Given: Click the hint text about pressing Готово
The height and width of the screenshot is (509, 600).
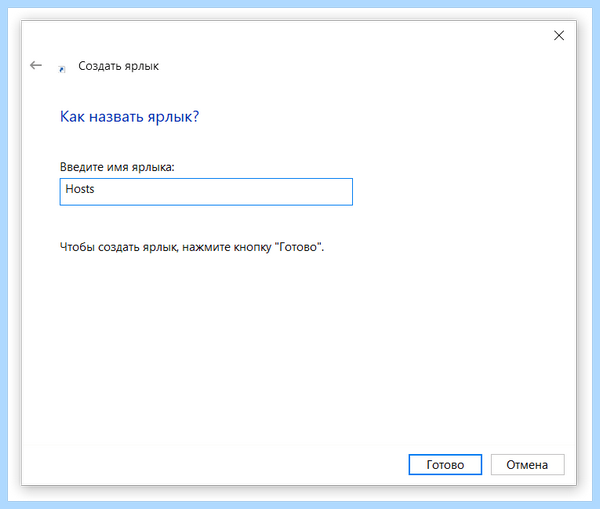Looking at the screenshot, I should [x=192, y=247].
